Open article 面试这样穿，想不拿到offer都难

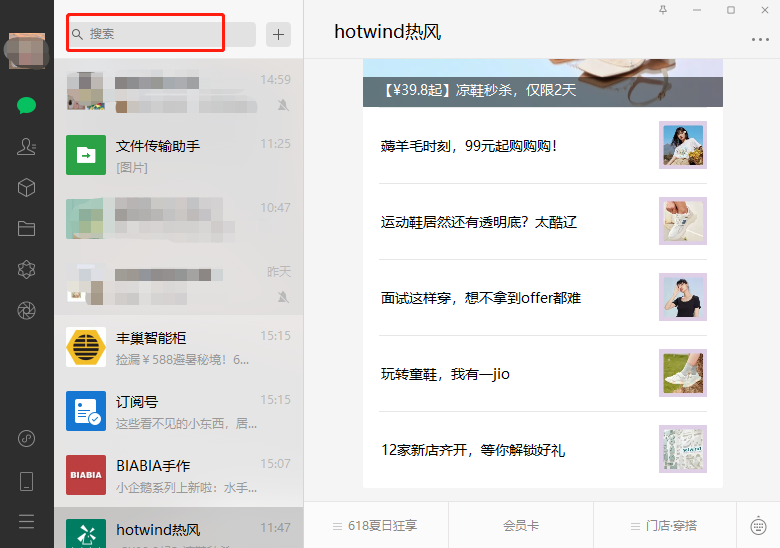pyautogui.click(x=543, y=297)
